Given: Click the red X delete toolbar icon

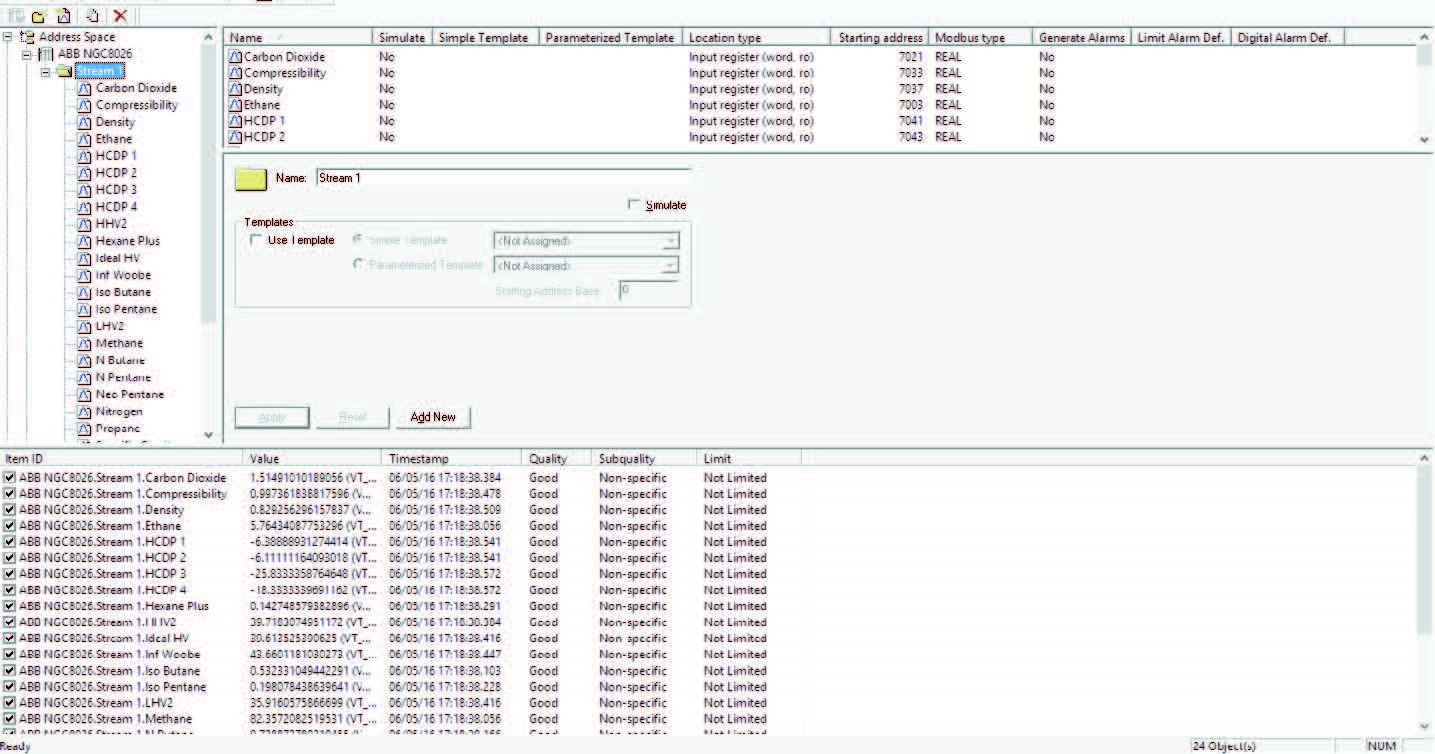Looking at the screenshot, I should pyautogui.click(x=120, y=15).
